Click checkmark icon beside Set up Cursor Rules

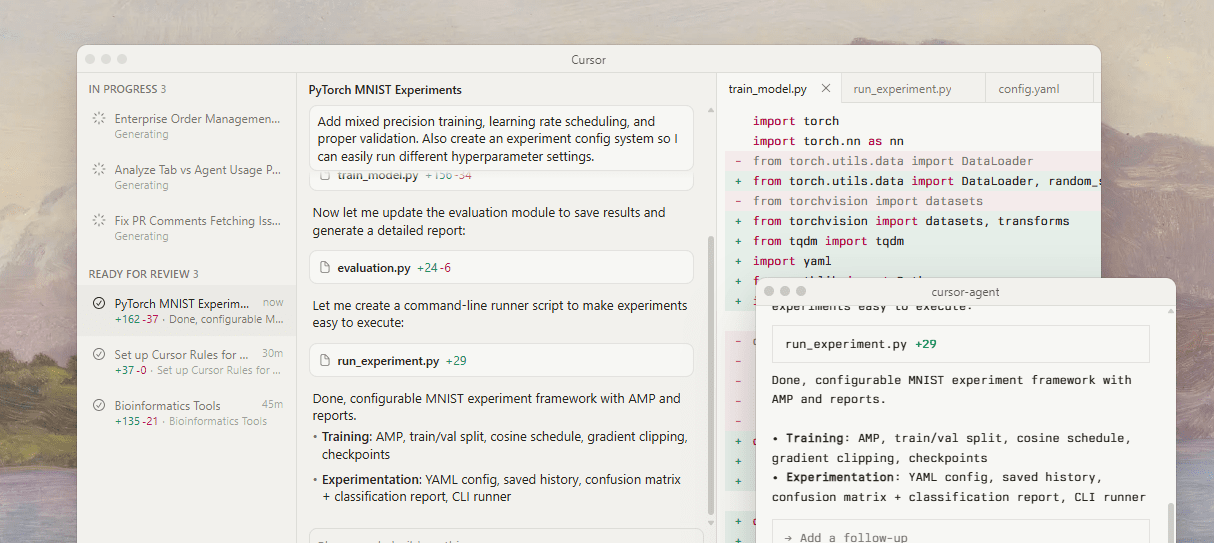tap(99, 355)
